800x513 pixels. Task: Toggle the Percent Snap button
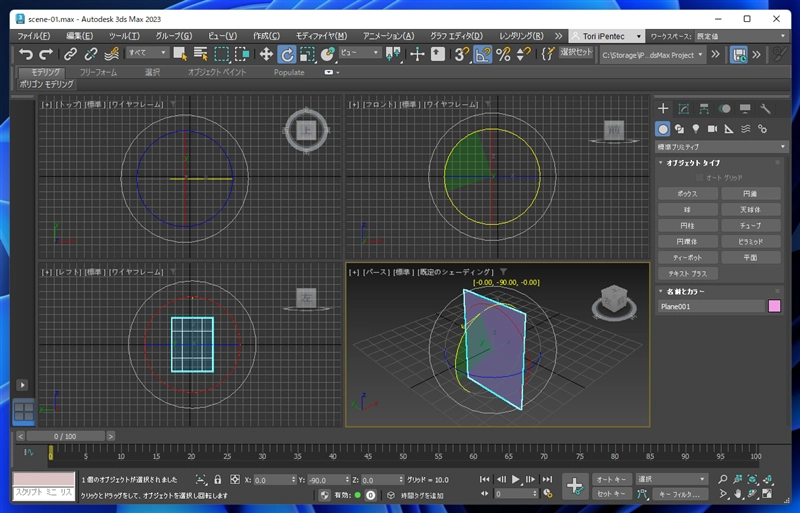503,54
